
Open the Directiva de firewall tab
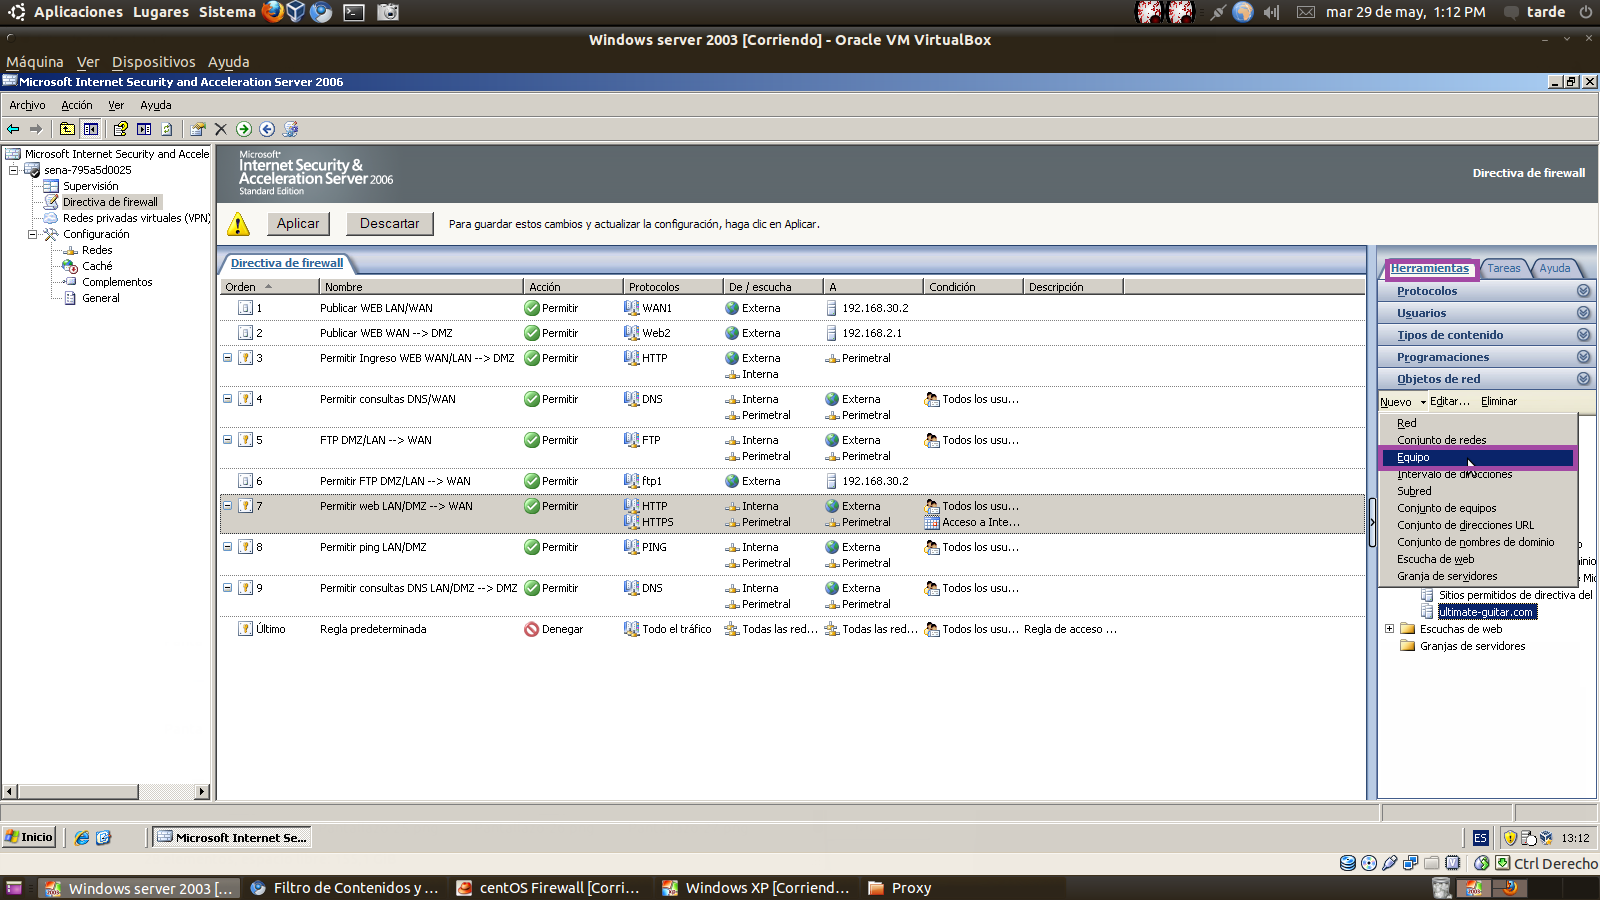click(287, 263)
